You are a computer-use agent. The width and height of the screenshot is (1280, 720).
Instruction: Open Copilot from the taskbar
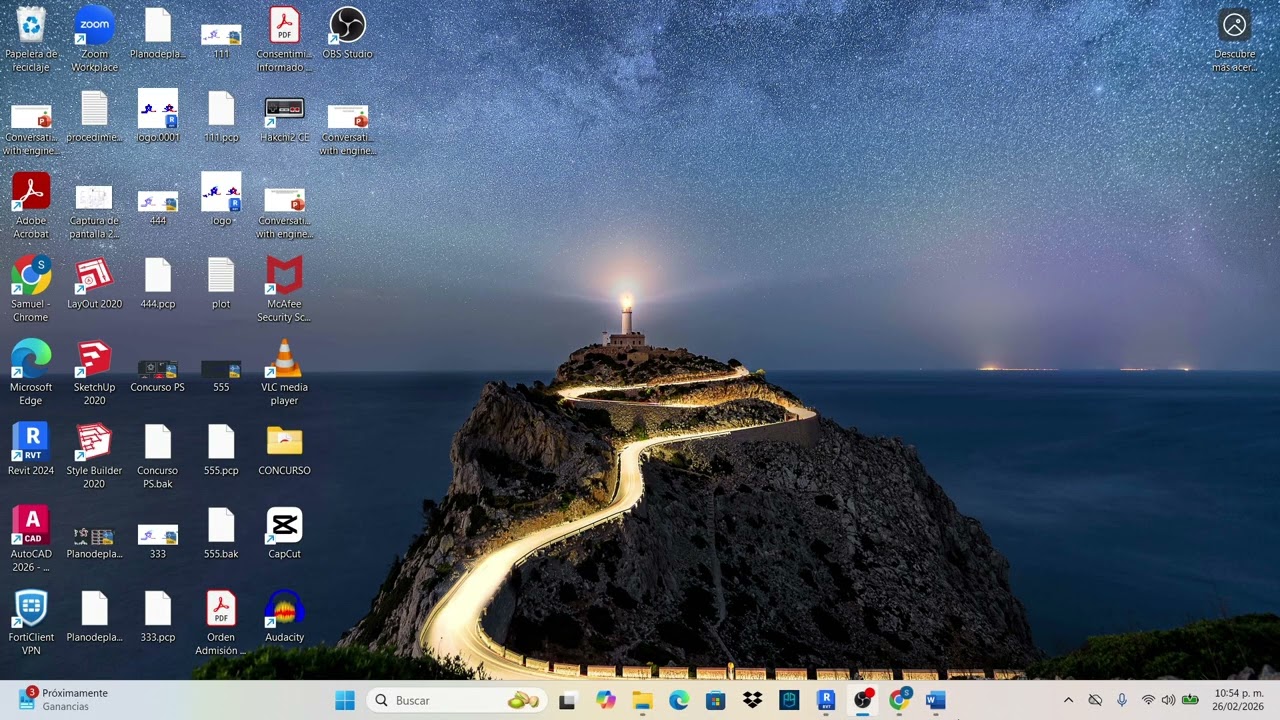click(606, 700)
